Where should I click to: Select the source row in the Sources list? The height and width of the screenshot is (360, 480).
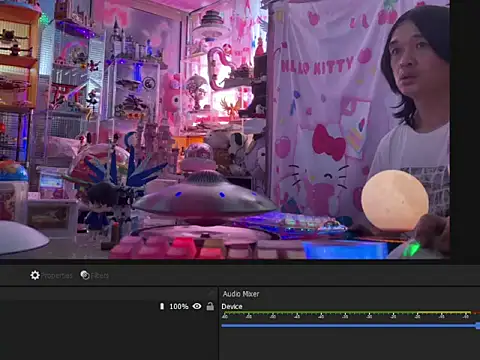coord(109,306)
